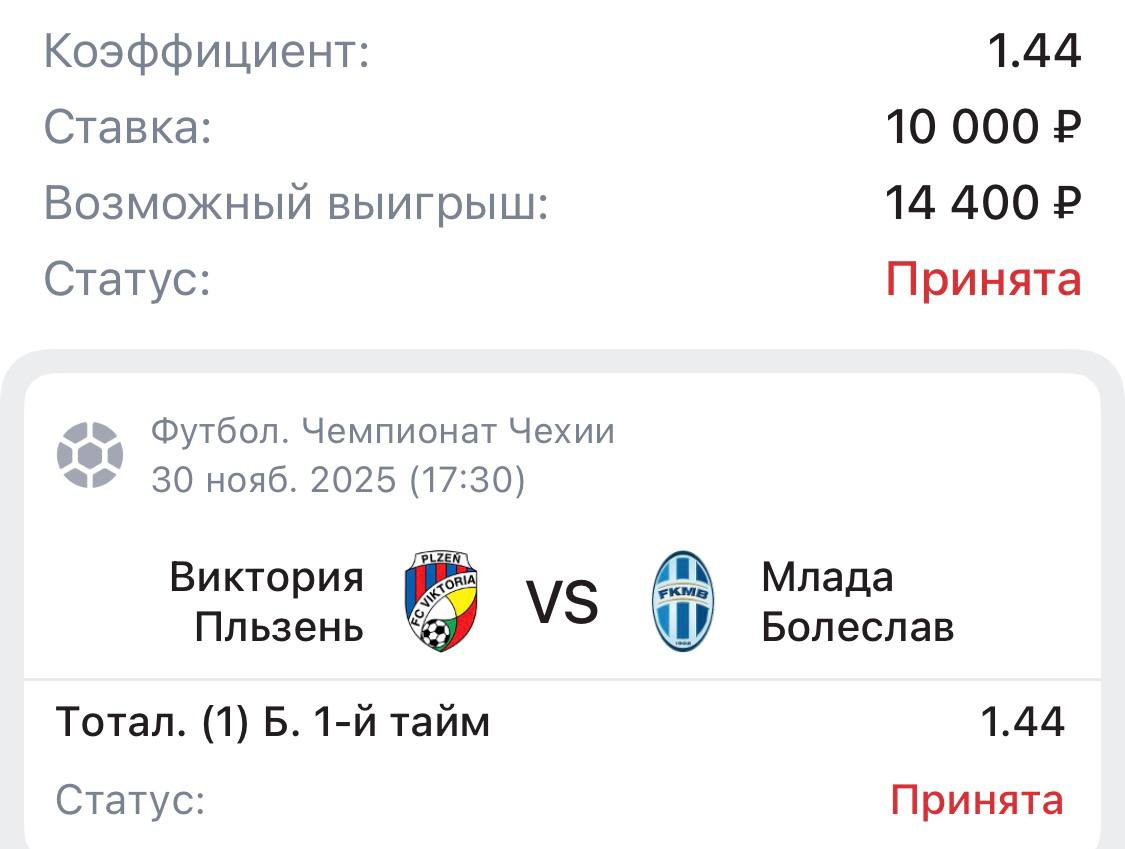The height and width of the screenshot is (849, 1125).
Task: Tap the red Принята status in the event card
Action: [x=977, y=800]
